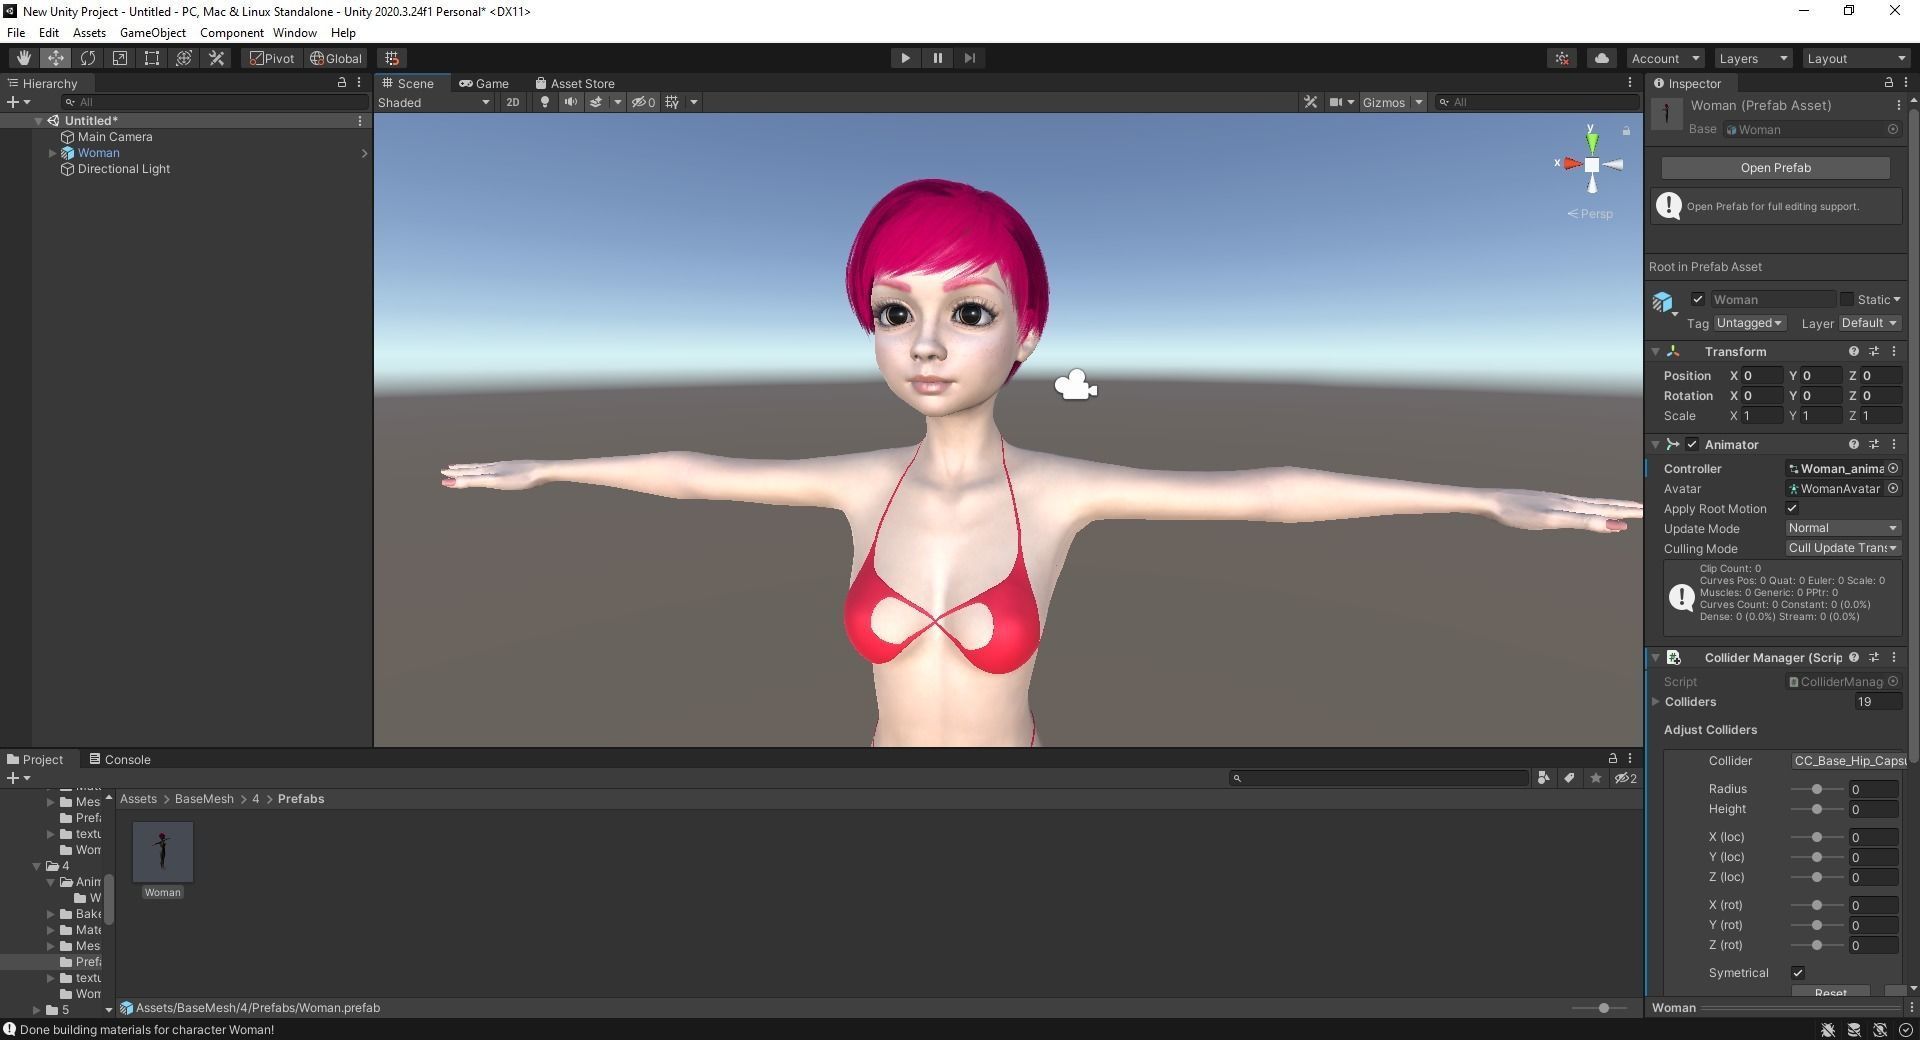Open the Layers dropdown
This screenshot has height=1040, width=1920.
click(x=1752, y=58)
